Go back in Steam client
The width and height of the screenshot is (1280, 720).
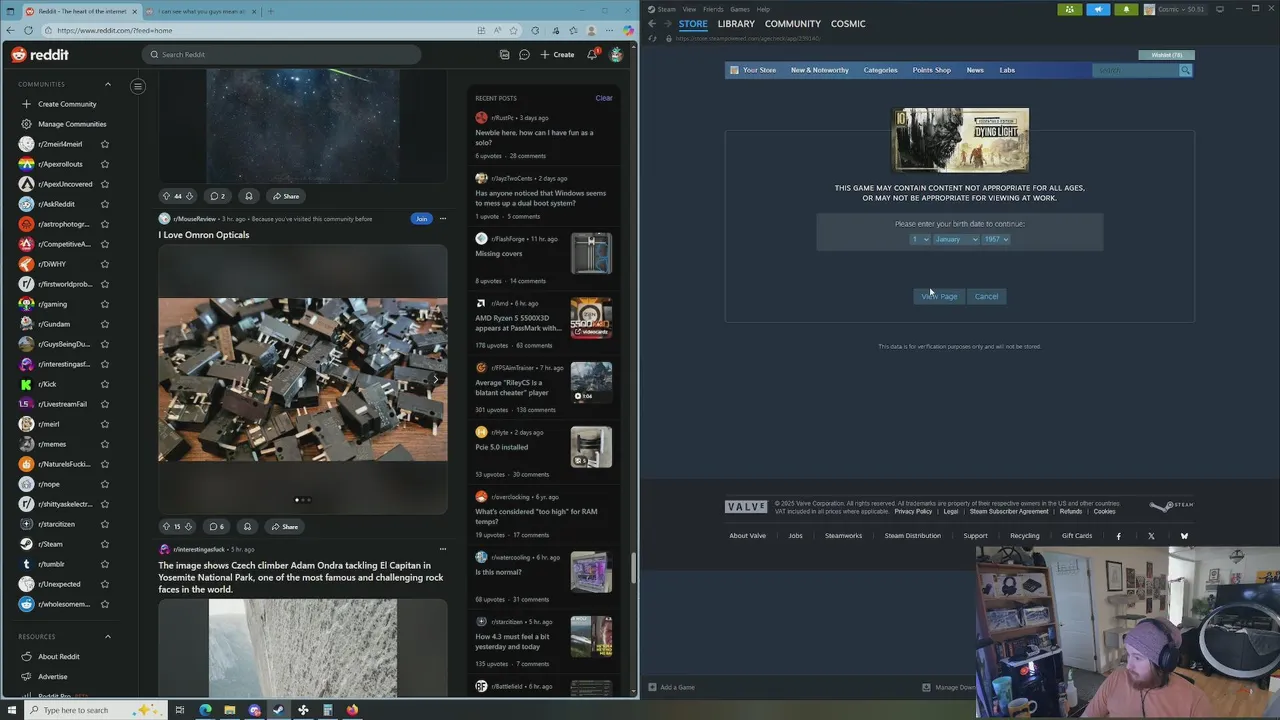click(x=652, y=23)
